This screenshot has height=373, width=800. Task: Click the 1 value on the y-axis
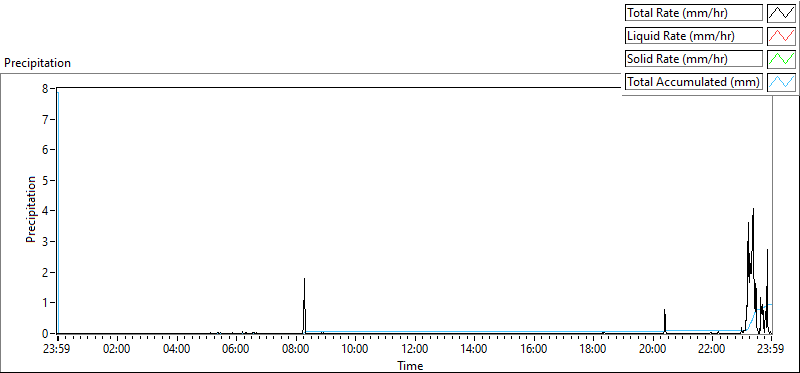(45, 303)
